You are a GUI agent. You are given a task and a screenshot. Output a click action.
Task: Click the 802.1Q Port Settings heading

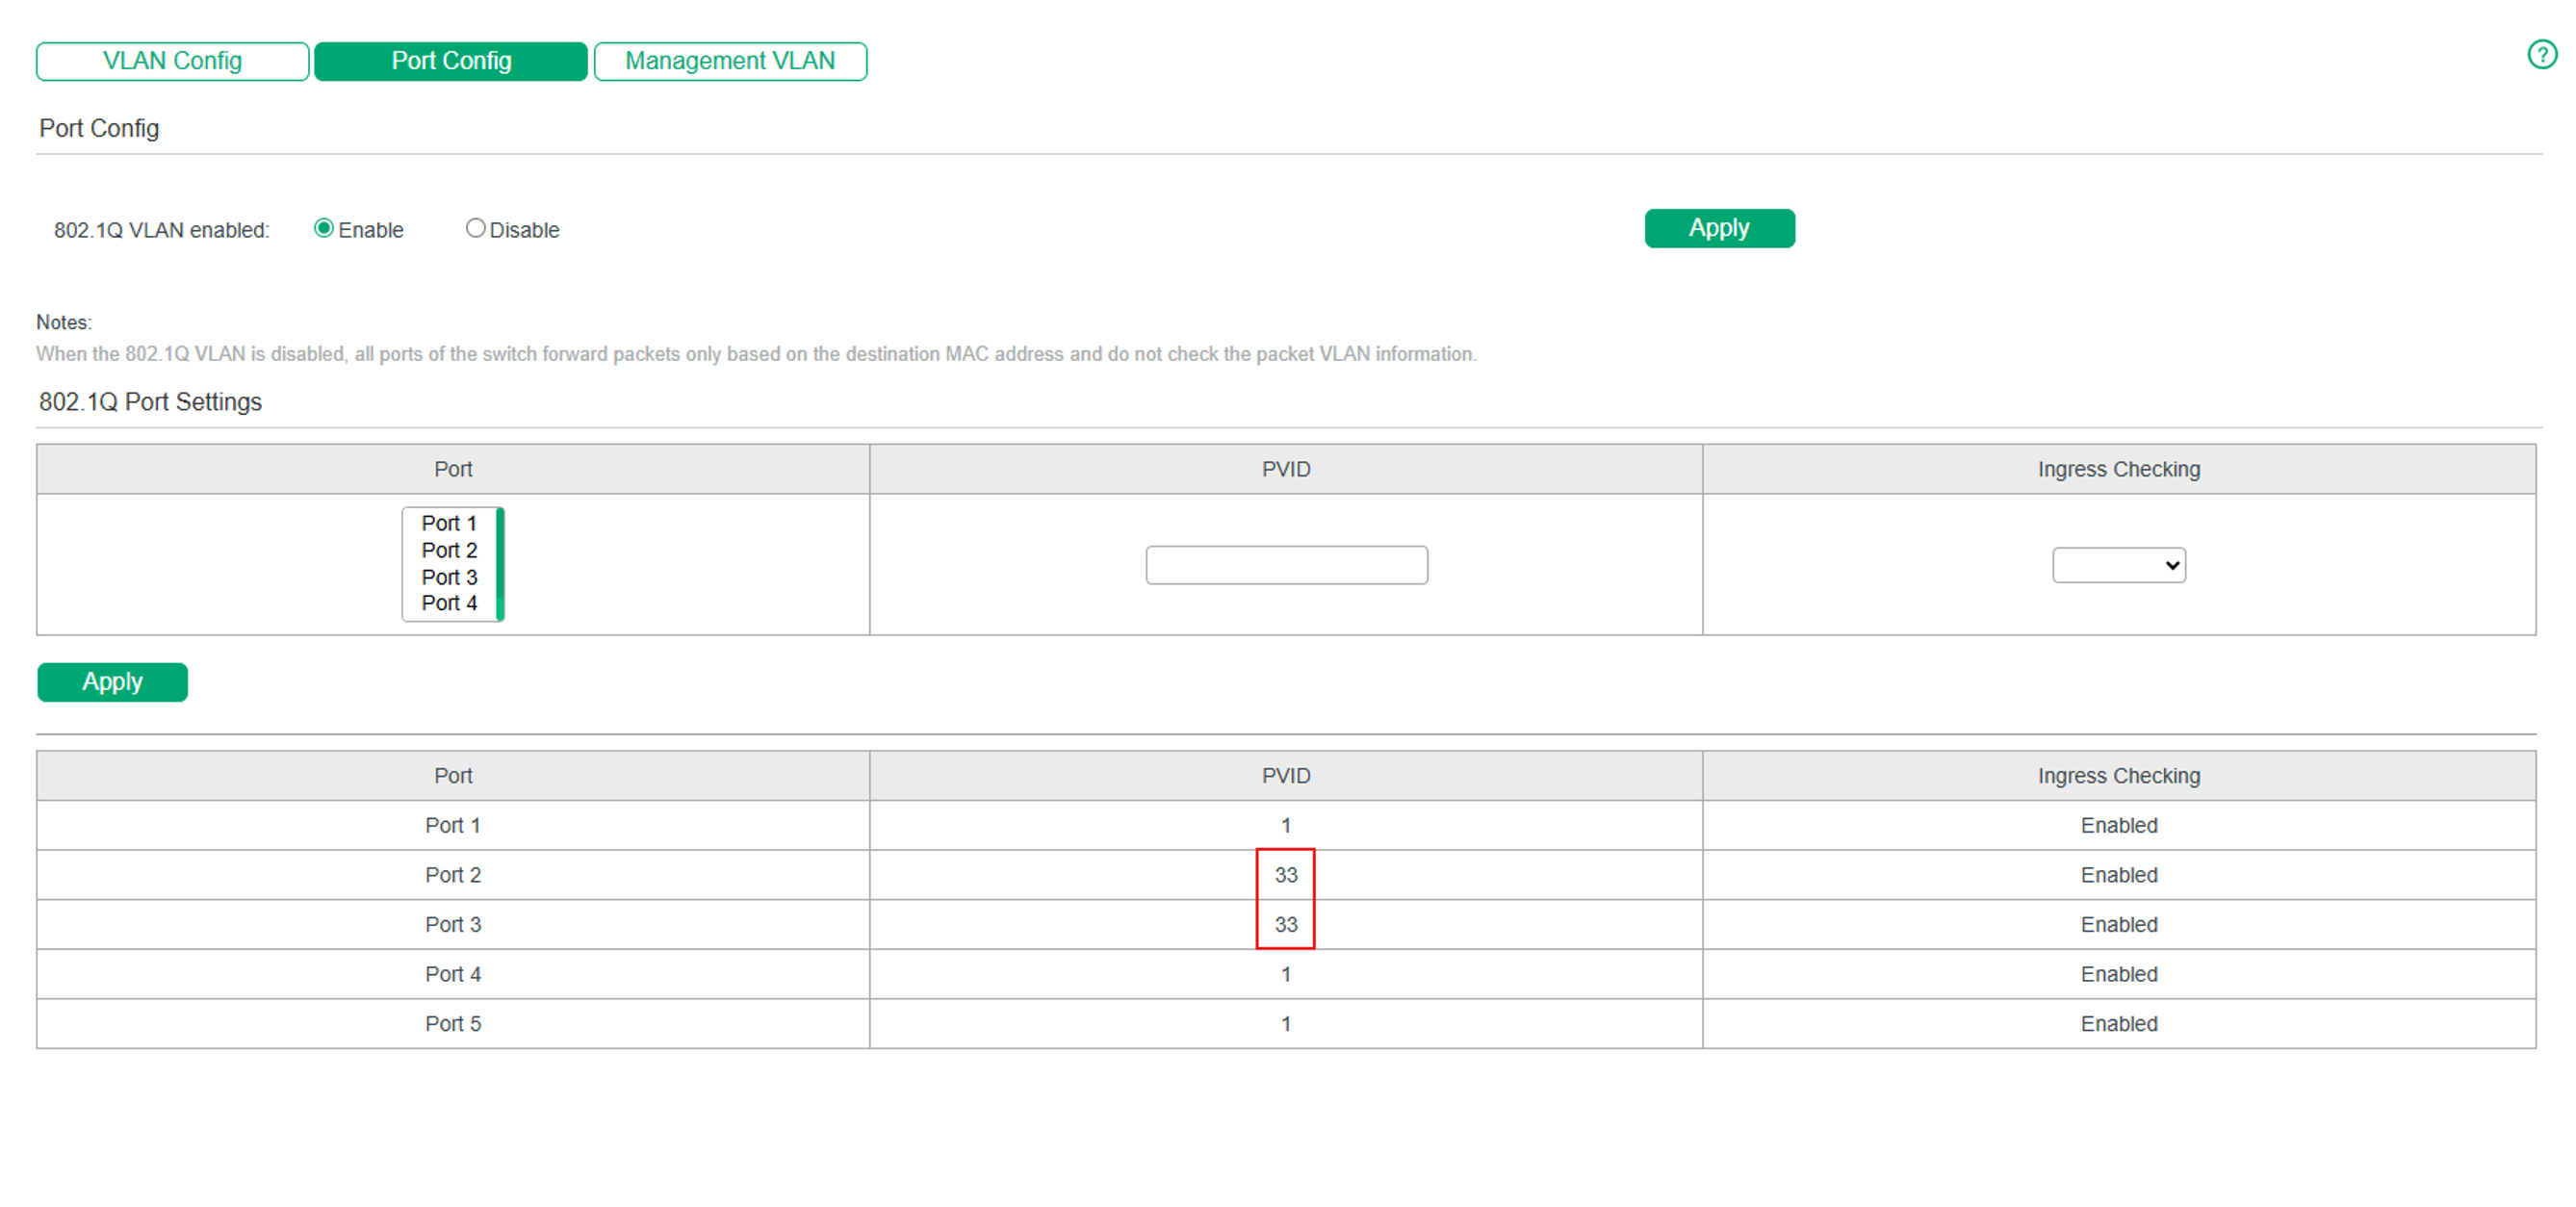point(150,402)
